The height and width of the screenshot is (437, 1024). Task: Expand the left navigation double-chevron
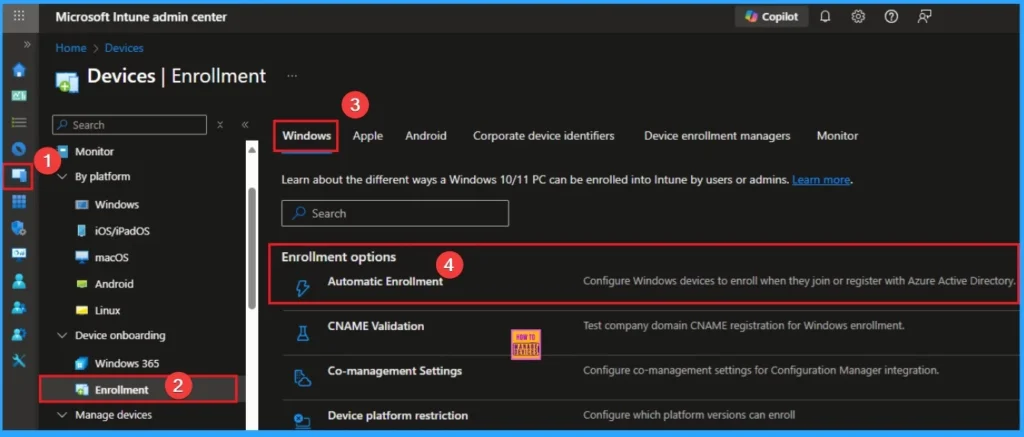pyautogui.click(x=27, y=44)
